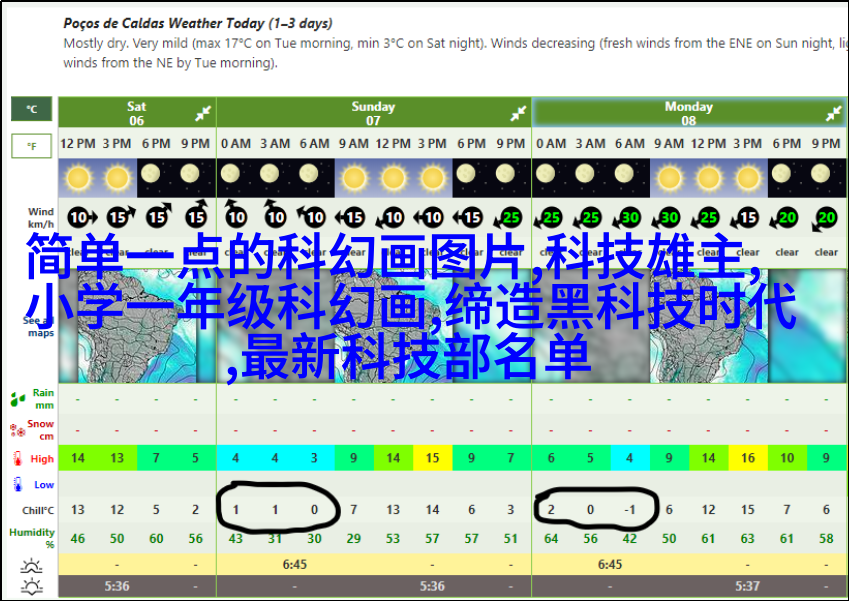
Task: Expand the Monday 08 day column
Action: point(833,114)
